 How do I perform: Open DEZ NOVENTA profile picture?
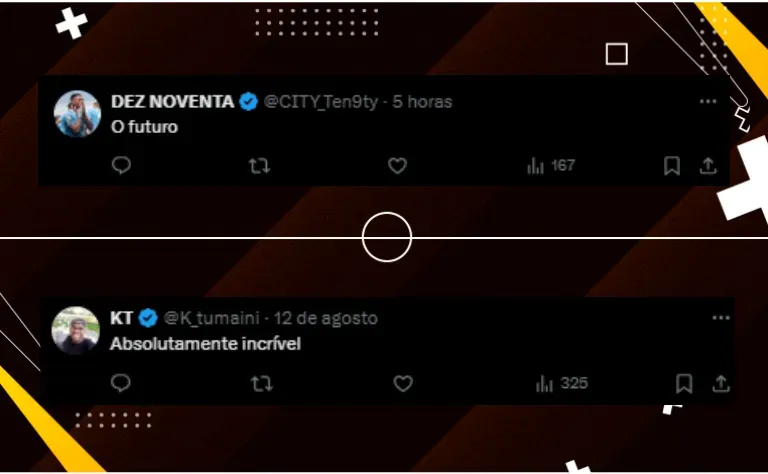[77, 114]
